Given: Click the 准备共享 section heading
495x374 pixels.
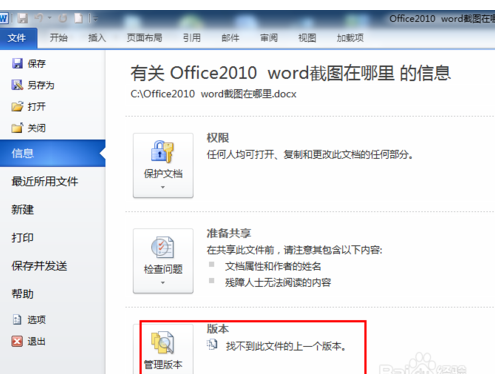Looking at the screenshot, I should [229, 233].
